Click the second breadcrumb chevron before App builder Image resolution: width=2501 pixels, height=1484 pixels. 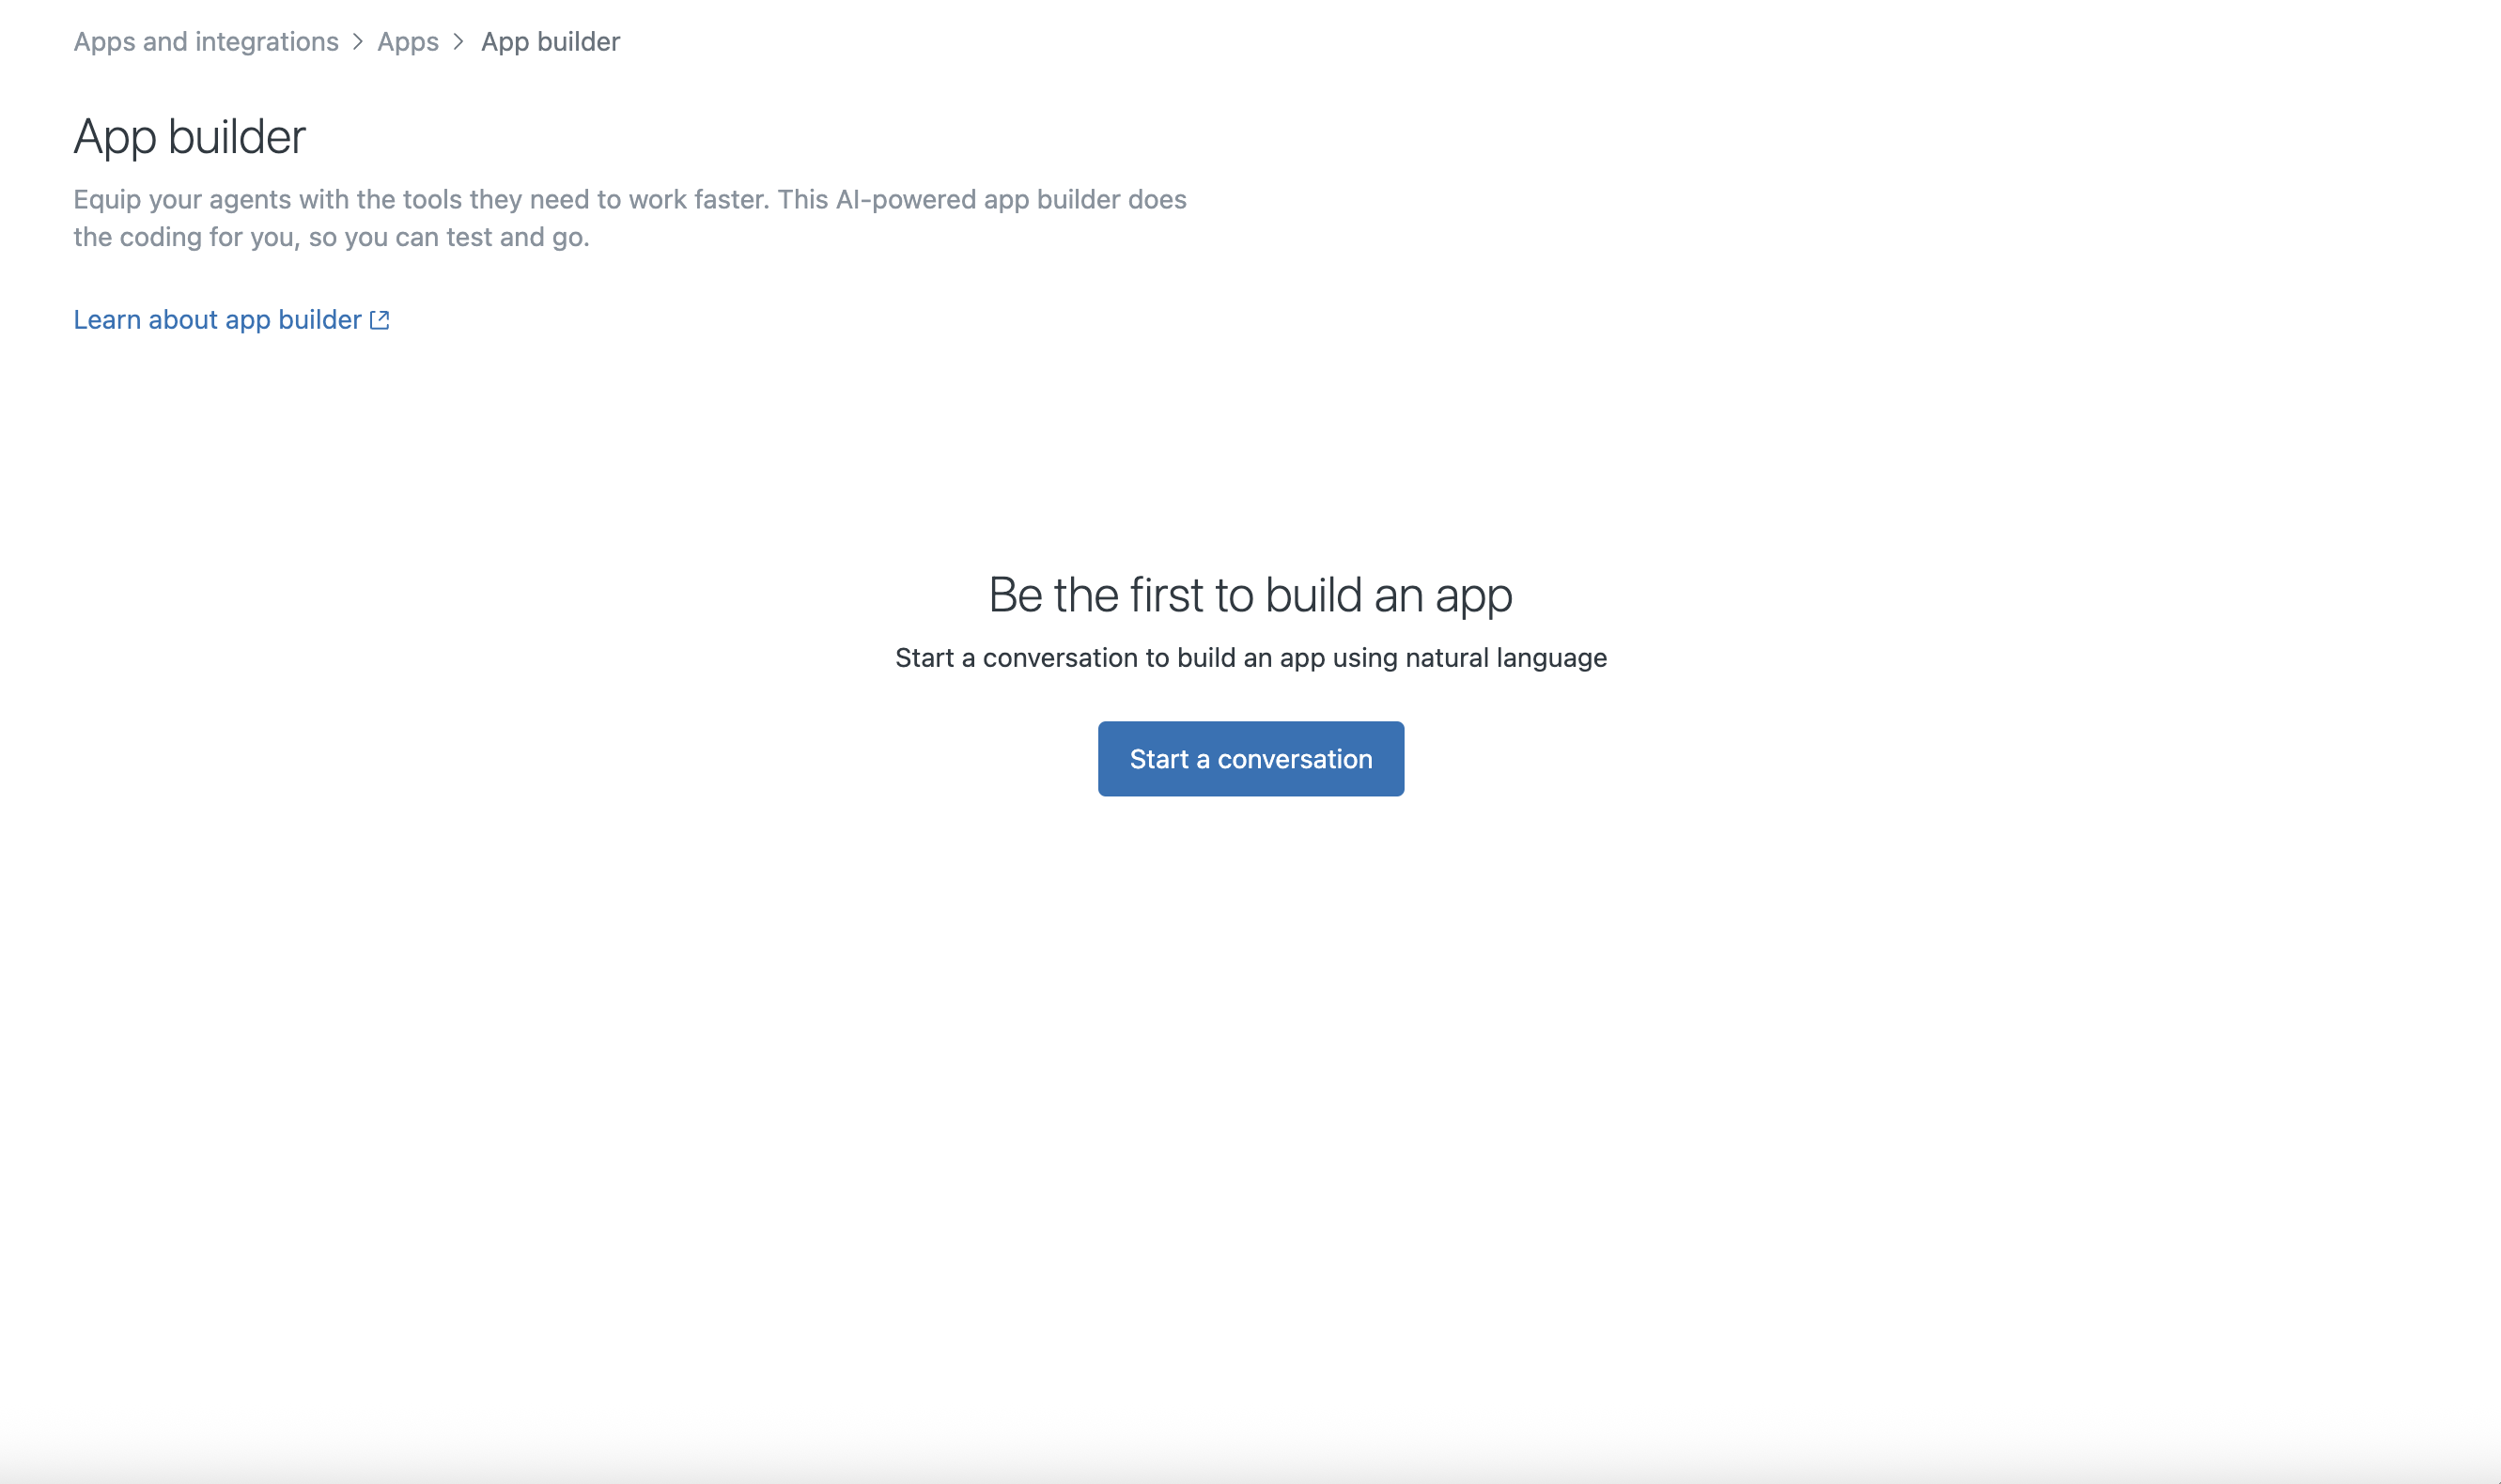[458, 41]
